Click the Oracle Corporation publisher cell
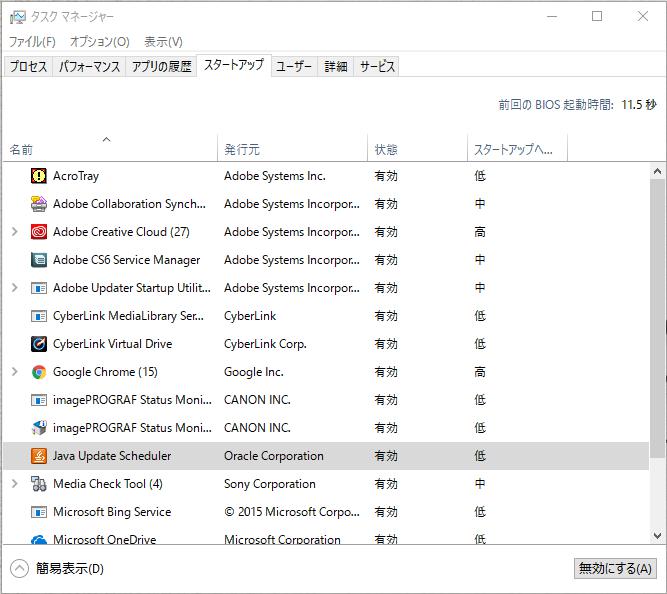This screenshot has height=594, width=667. pos(274,456)
